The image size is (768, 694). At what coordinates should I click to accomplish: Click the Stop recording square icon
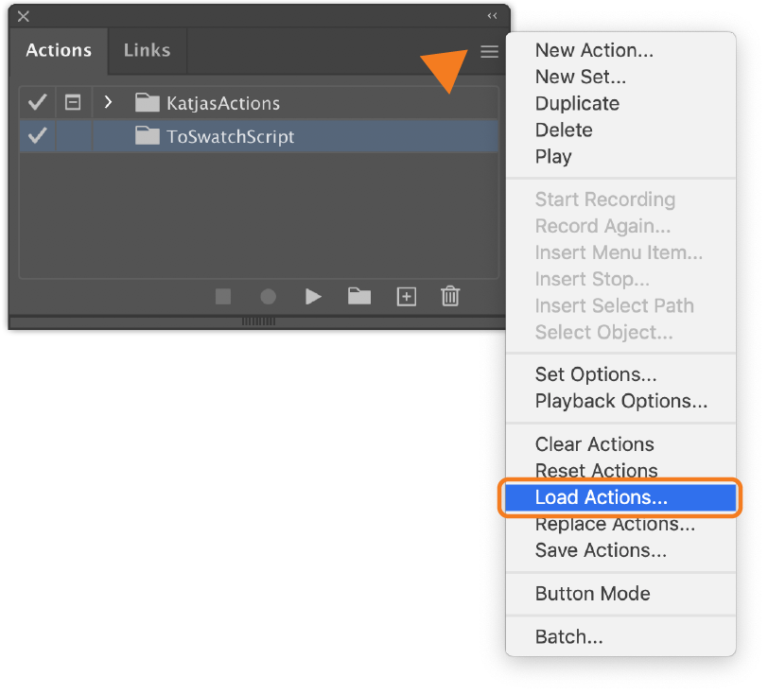click(x=223, y=297)
